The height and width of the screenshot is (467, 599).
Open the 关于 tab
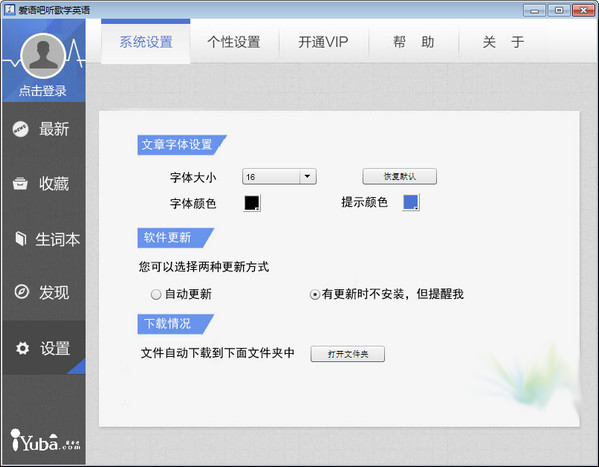click(x=503, y=42)
